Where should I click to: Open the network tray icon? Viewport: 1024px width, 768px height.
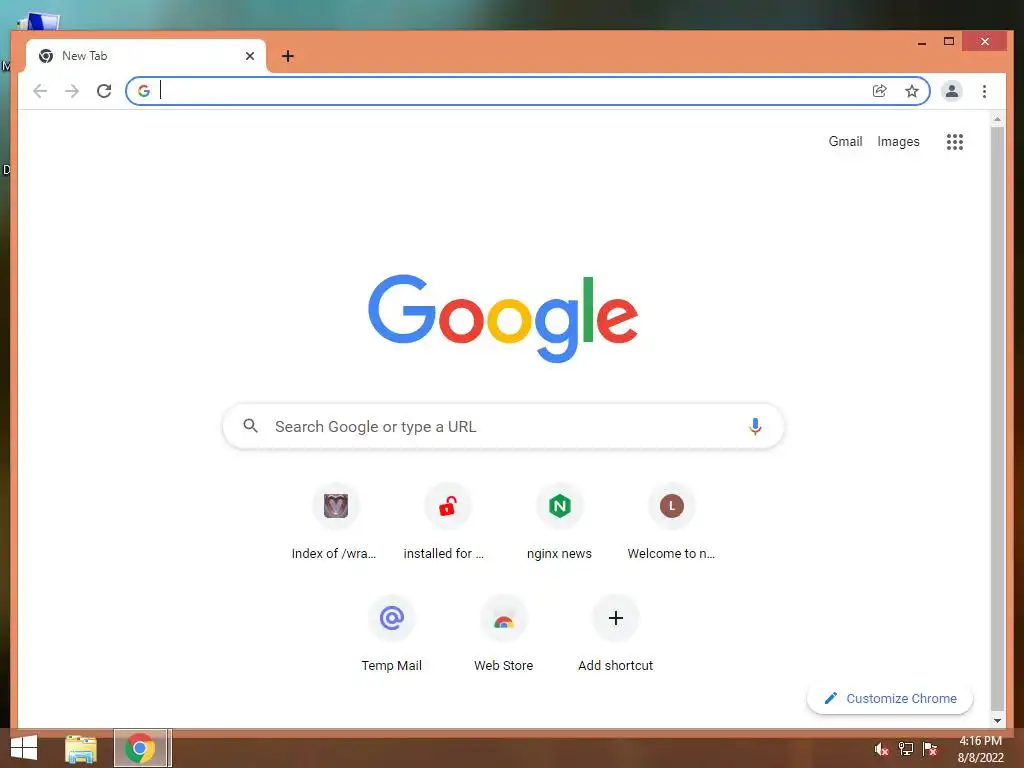pyautogui.click(x=906, y=749)
